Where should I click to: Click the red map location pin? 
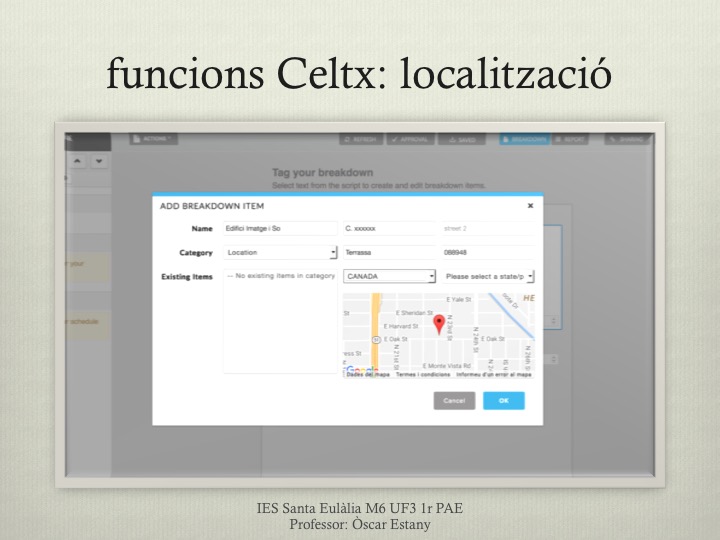coord(438,324)
